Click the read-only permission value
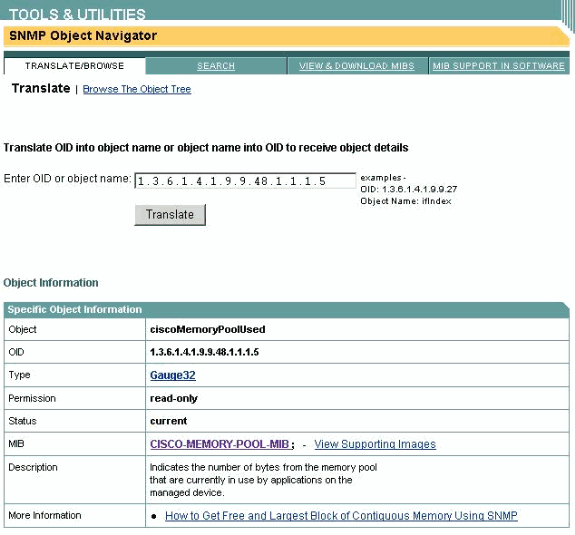 pos(174,398)
